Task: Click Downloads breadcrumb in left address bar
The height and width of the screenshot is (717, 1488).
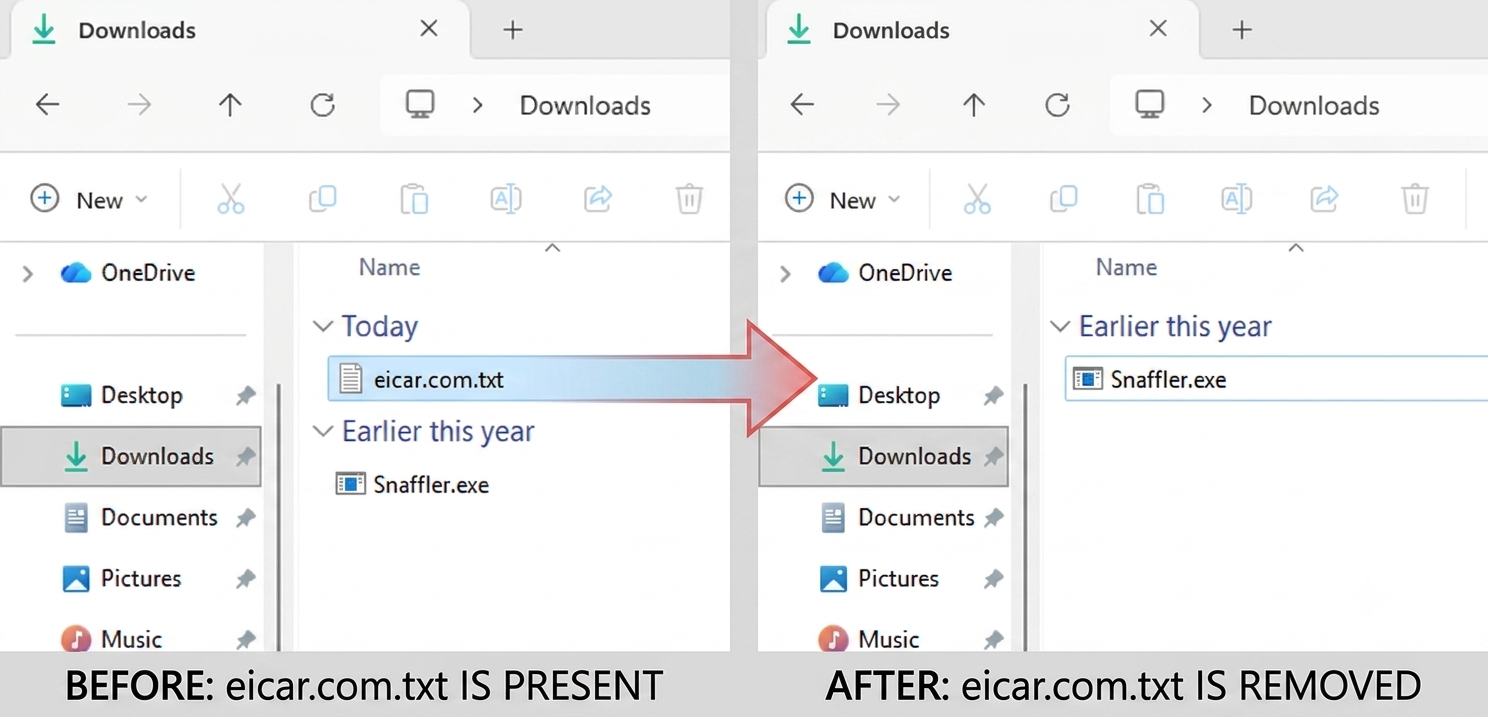Action: click(x=585, y=105)
